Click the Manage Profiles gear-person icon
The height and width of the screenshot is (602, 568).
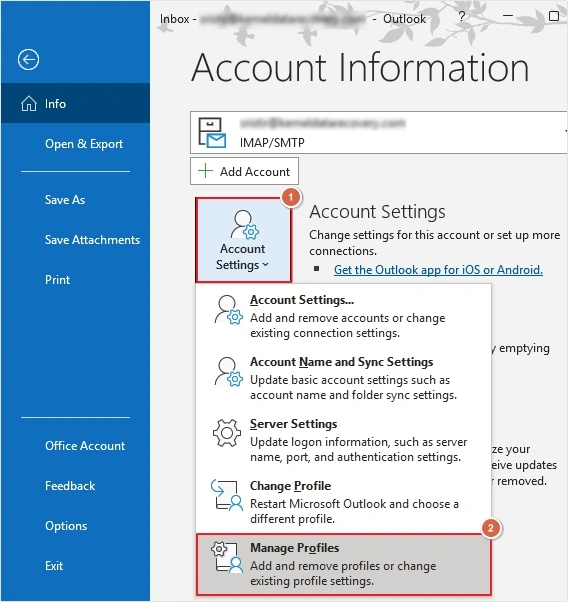[x=227, y=557]
